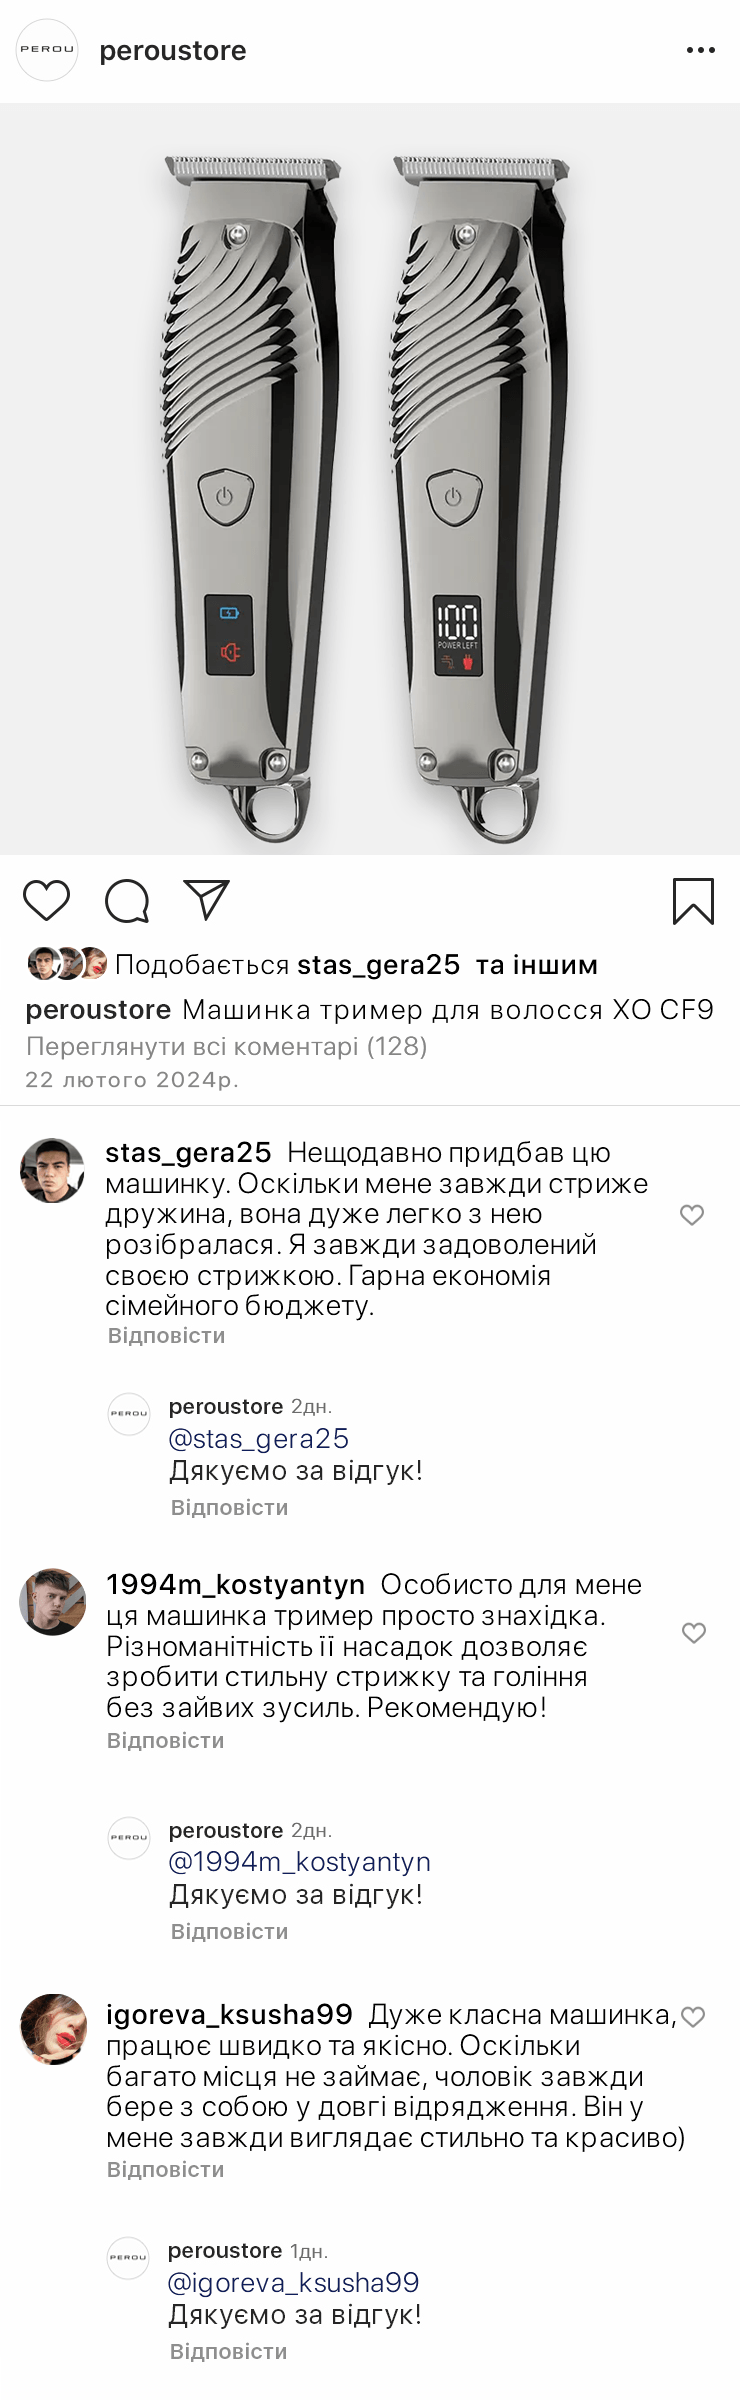The image size is (740, 2400).
Task: Open the three-dots post options menu
Action: click(x=700, y=50)
